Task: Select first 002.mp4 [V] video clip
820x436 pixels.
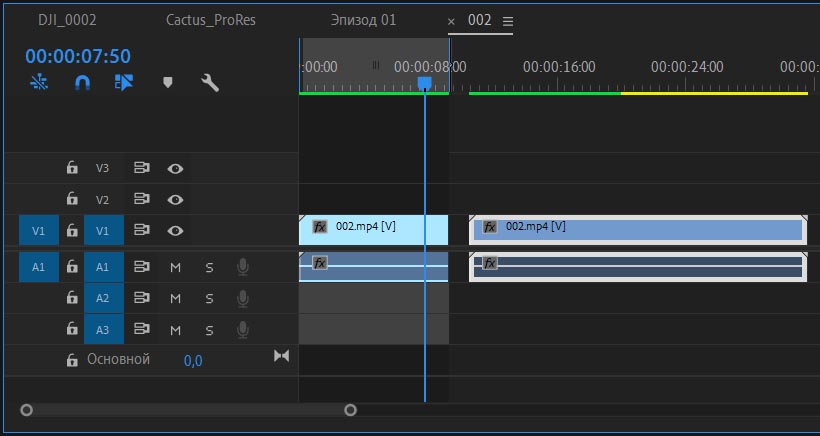Action: [x=373, y=230]
